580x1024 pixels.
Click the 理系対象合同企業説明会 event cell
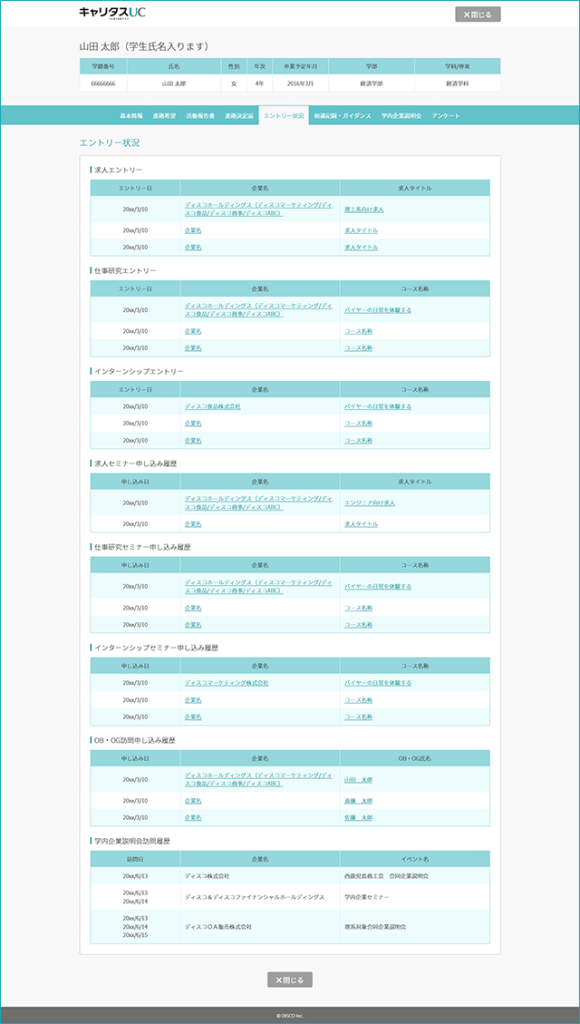pos(415,927)
